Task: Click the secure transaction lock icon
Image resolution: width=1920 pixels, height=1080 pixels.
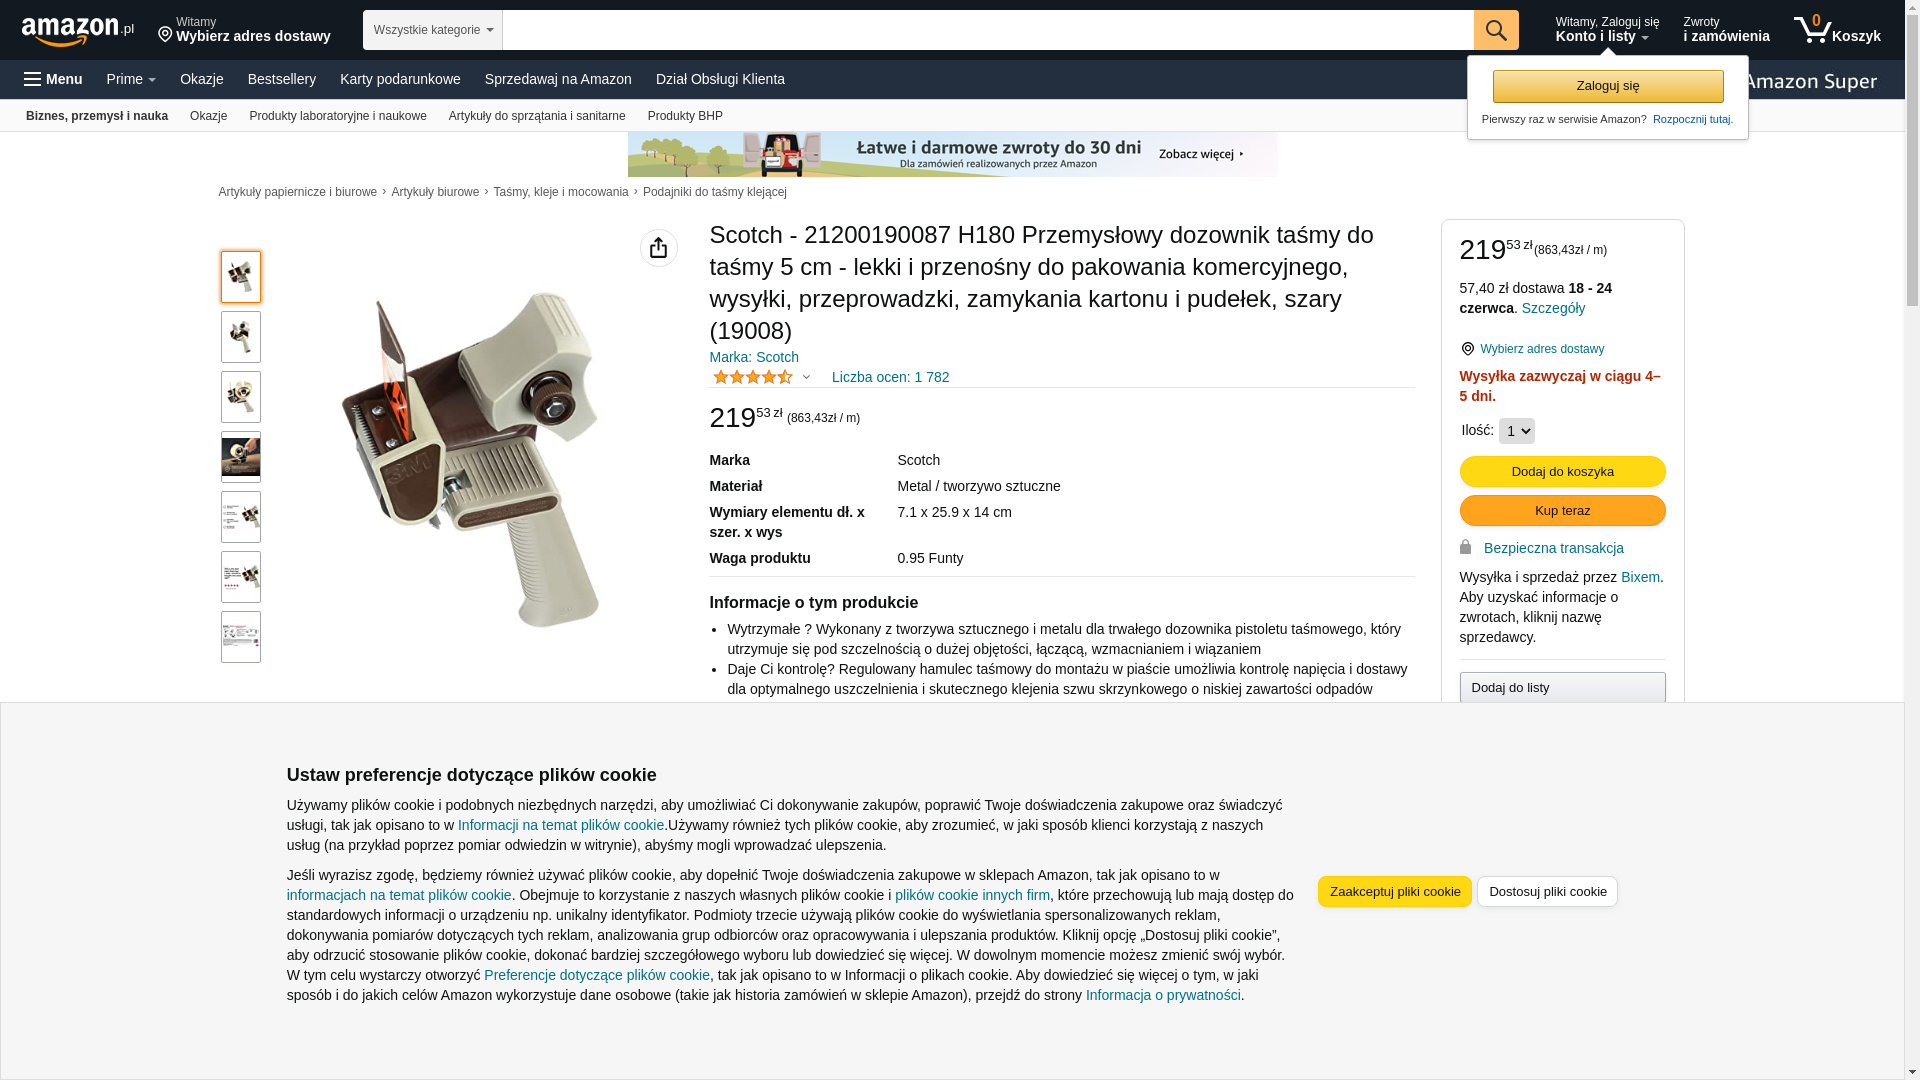Action: click(x=1465, y=547)
